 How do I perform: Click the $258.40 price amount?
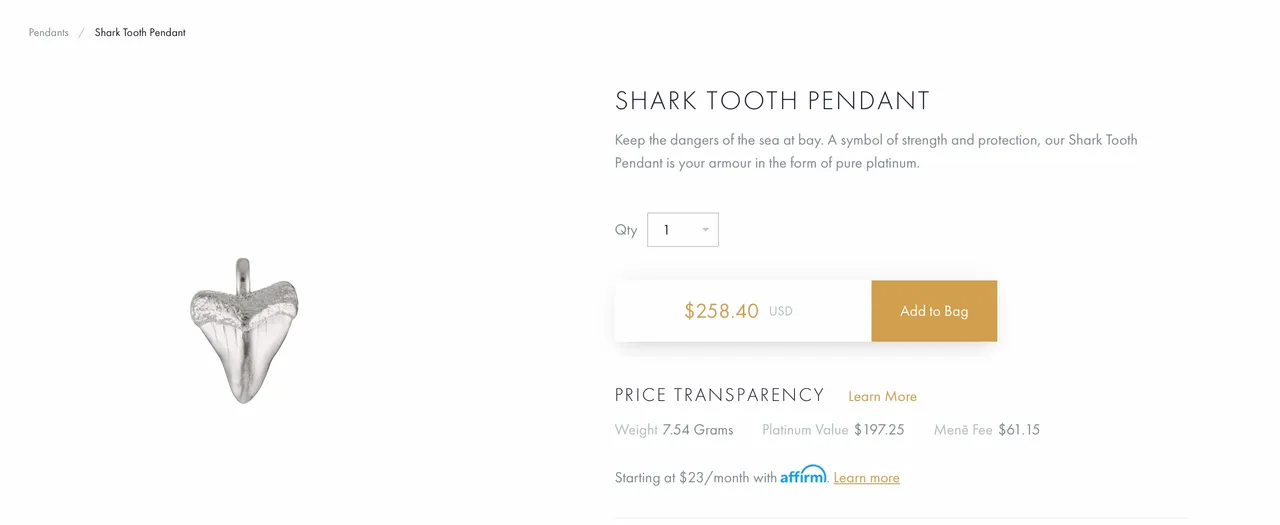(x=722, y=311)
